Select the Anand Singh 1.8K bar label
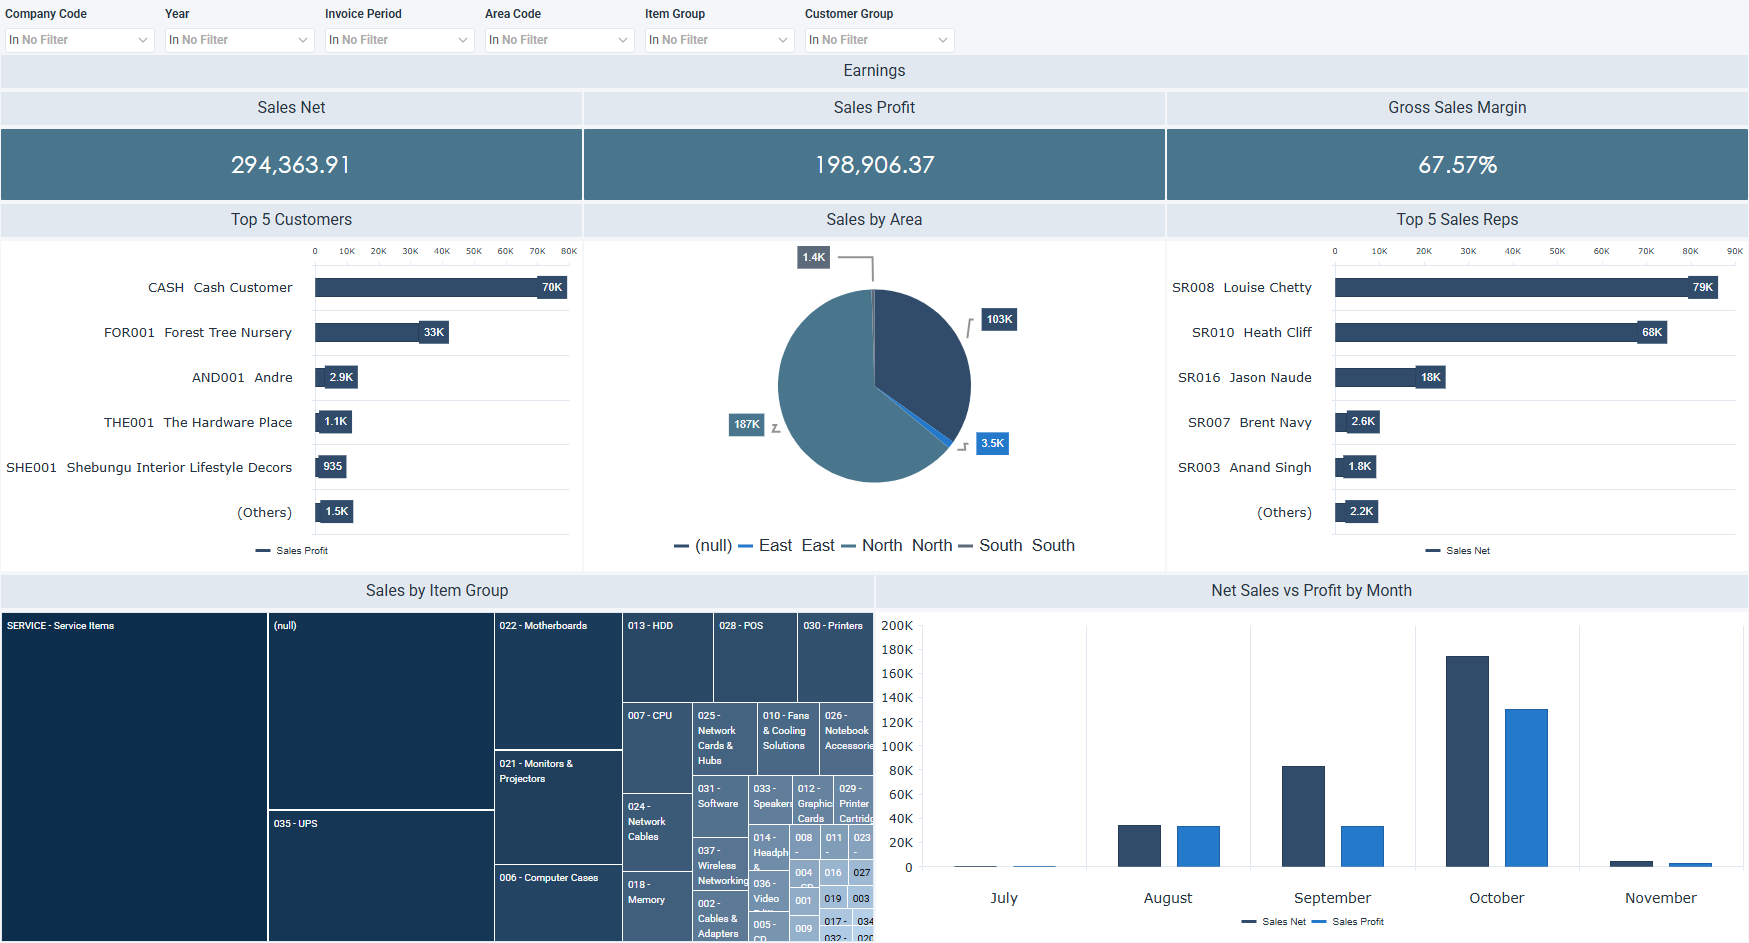Image resolution: width=1749 pixels, height=943 pixels. pos(1360,466)
